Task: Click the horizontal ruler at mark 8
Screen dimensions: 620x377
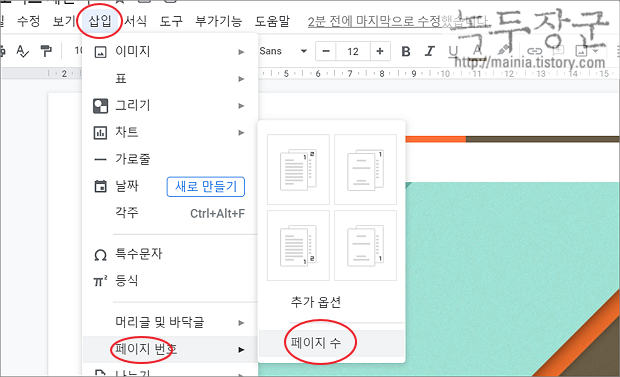Action: click(x=382, y=74)
